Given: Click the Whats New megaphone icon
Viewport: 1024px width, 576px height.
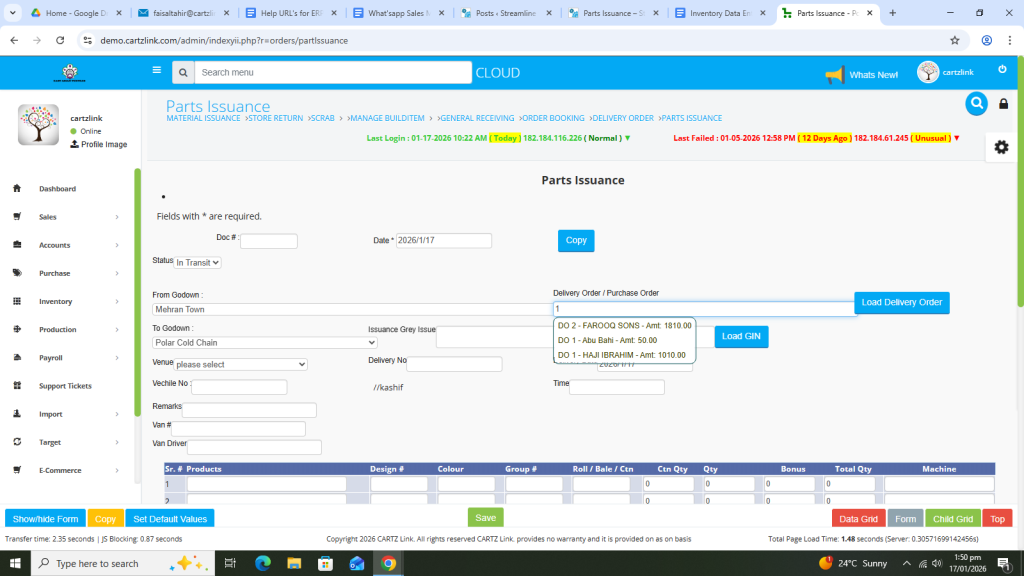Looking at the screenshot, I should (x=834, y=75).
